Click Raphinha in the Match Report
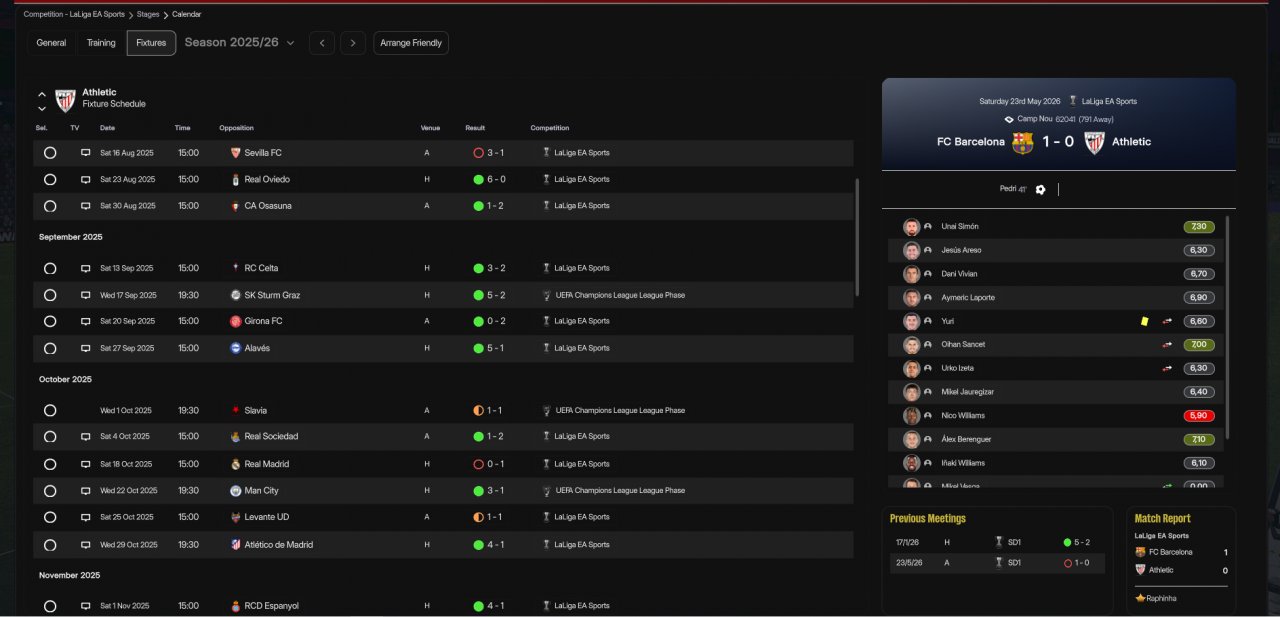This screenshot has width=1280, height=617. point(1162,598)
